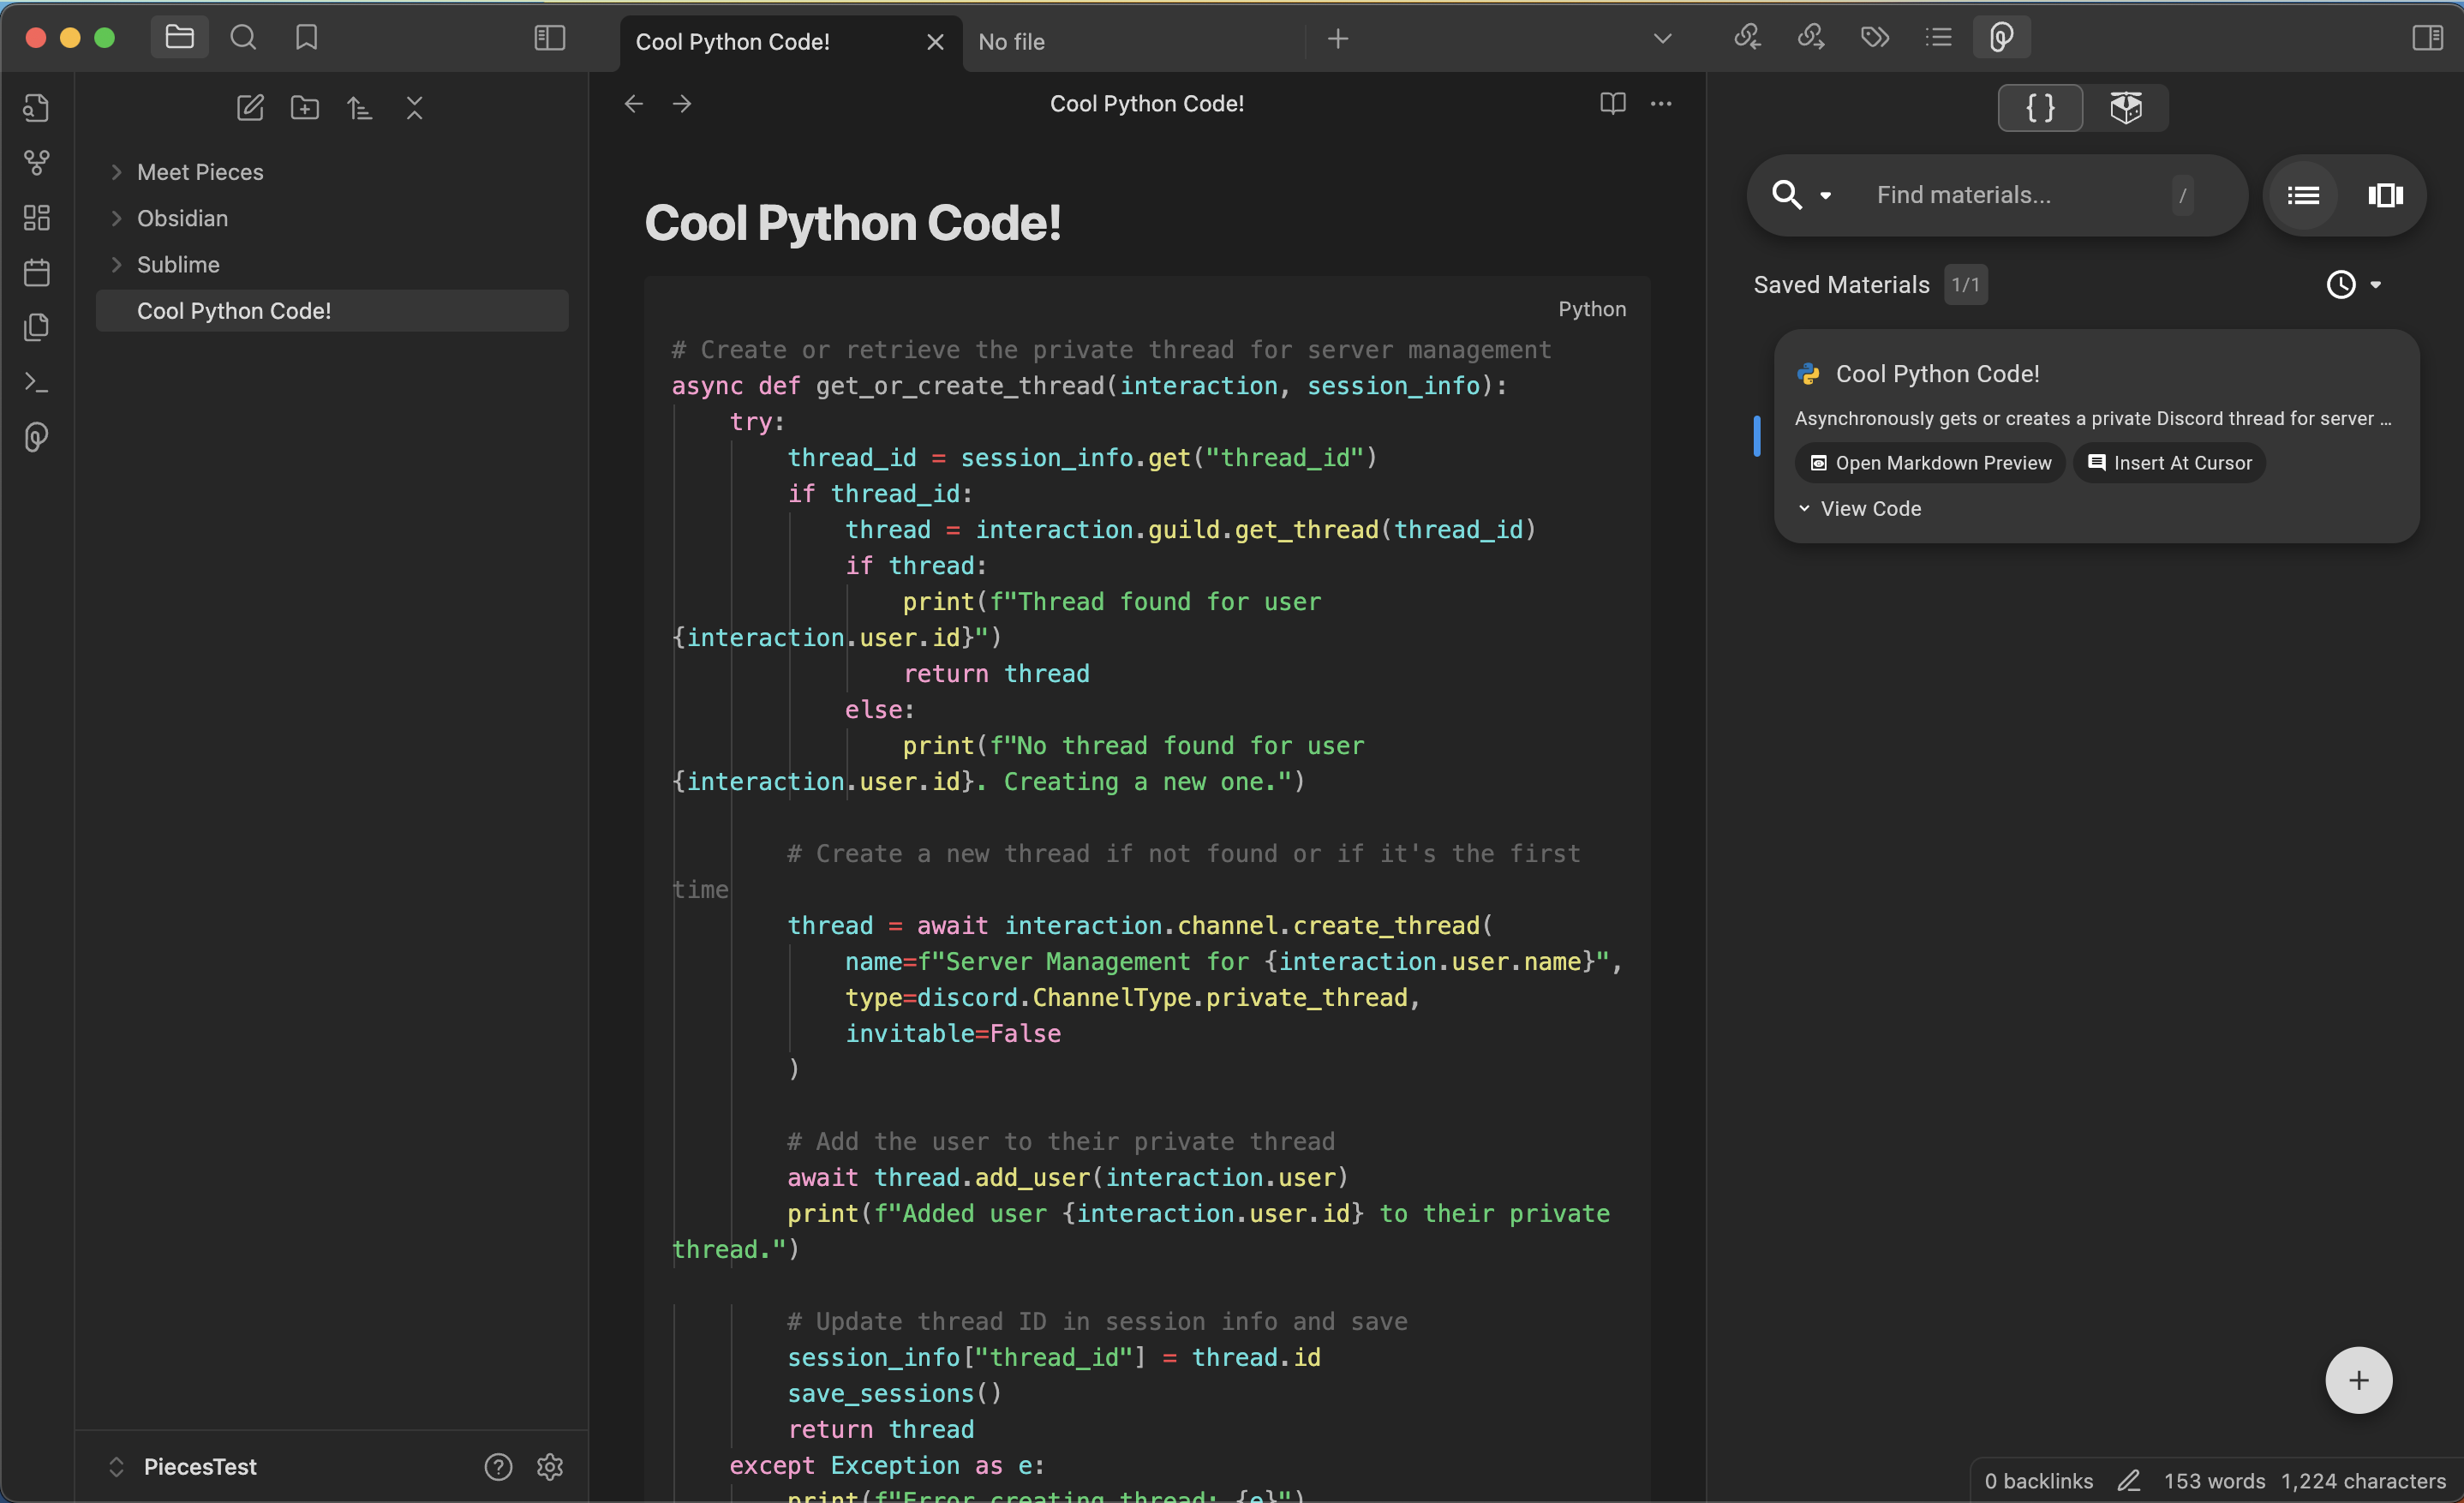Switch editor to reading view
This screenshot has height=1503, width=2464.
click(1612, 103)
